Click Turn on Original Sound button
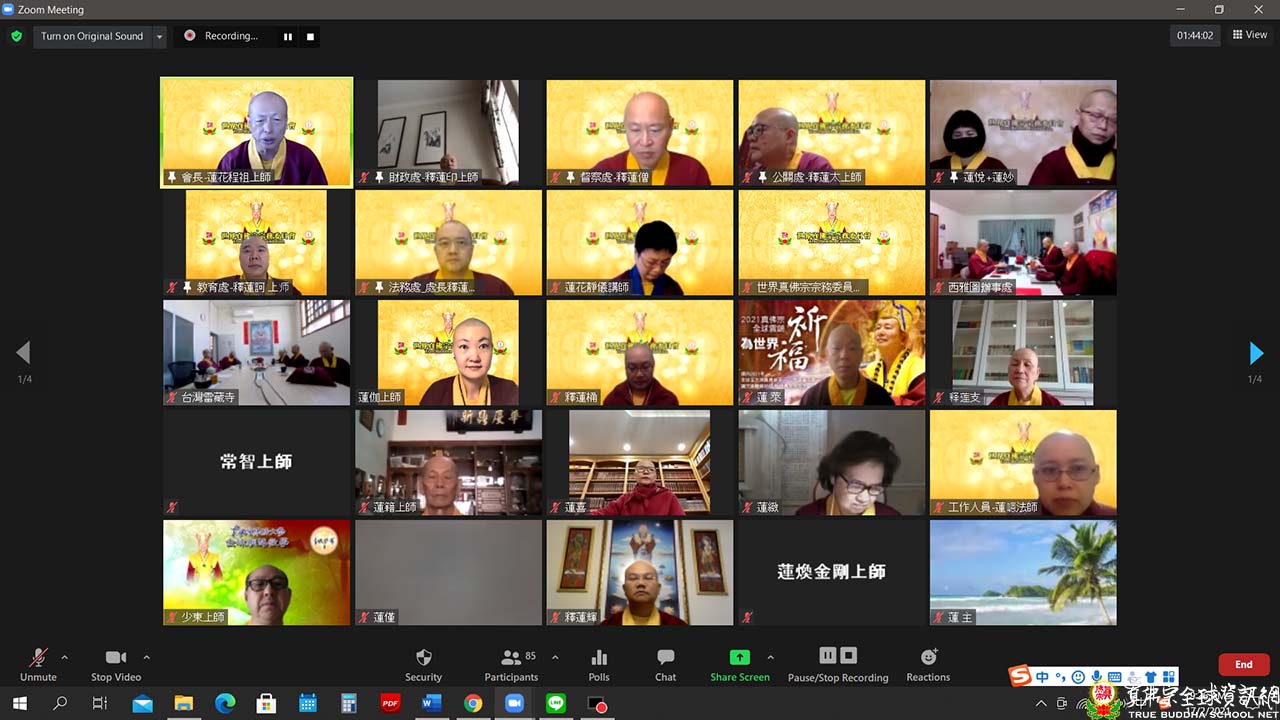The image size is (1280, 720). [x=92, y=36]
